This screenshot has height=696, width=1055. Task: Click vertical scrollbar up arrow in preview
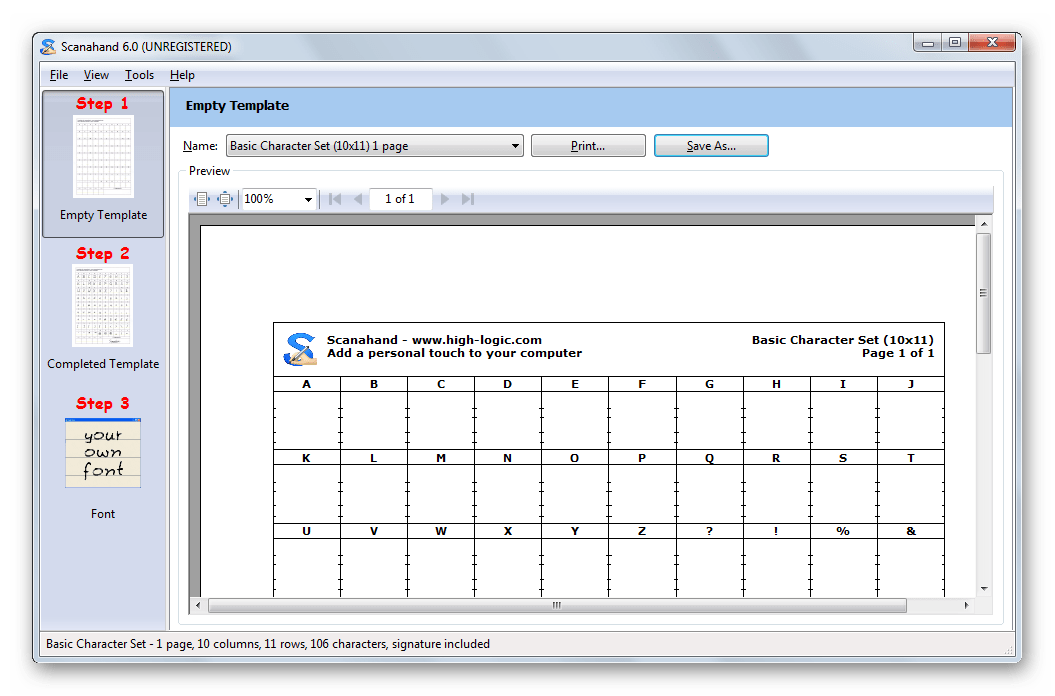(x=984, y=223)
